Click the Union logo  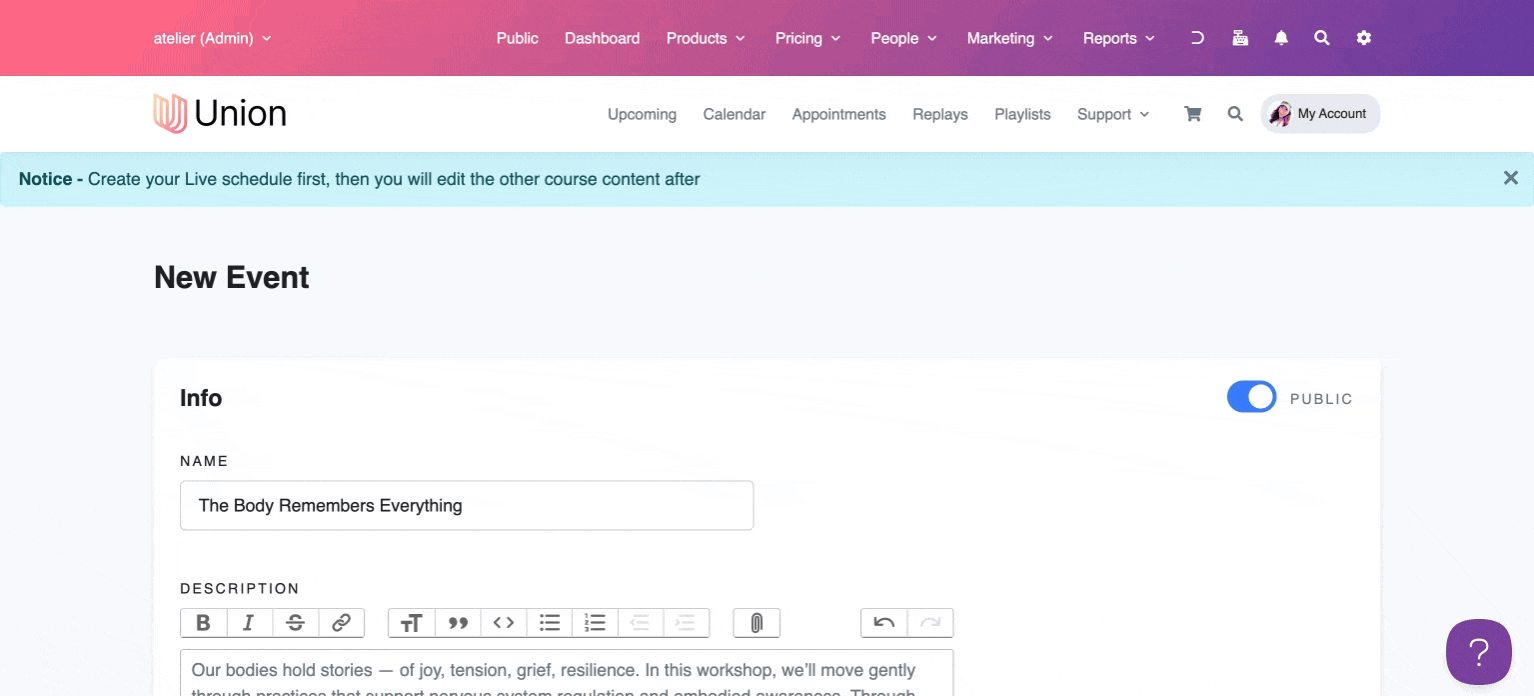pos(220,114)
